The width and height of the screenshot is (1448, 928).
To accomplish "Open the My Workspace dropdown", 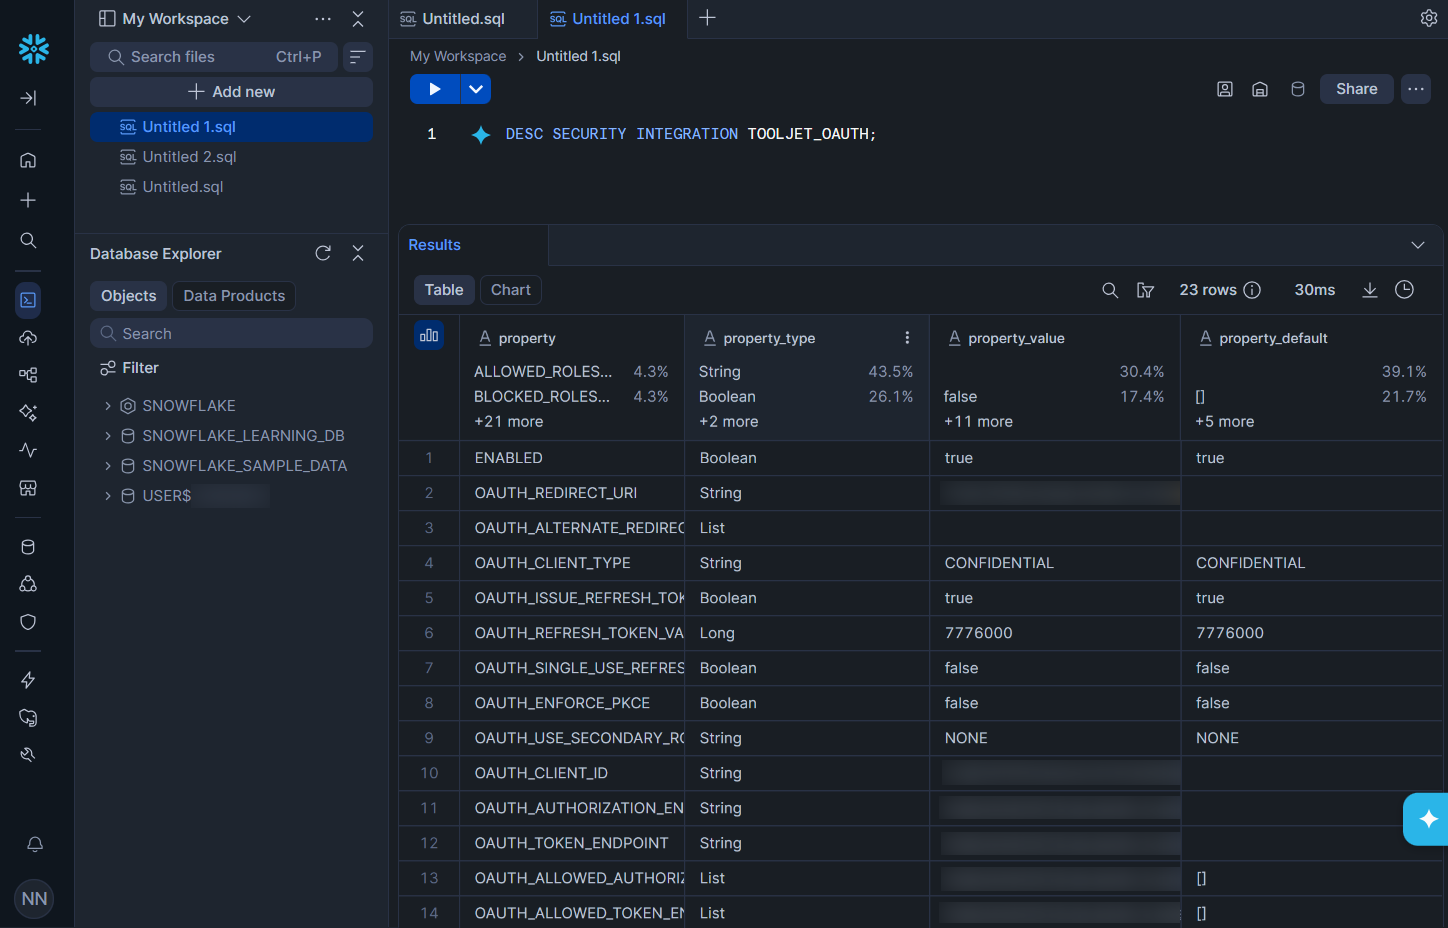I will point(175,19).
